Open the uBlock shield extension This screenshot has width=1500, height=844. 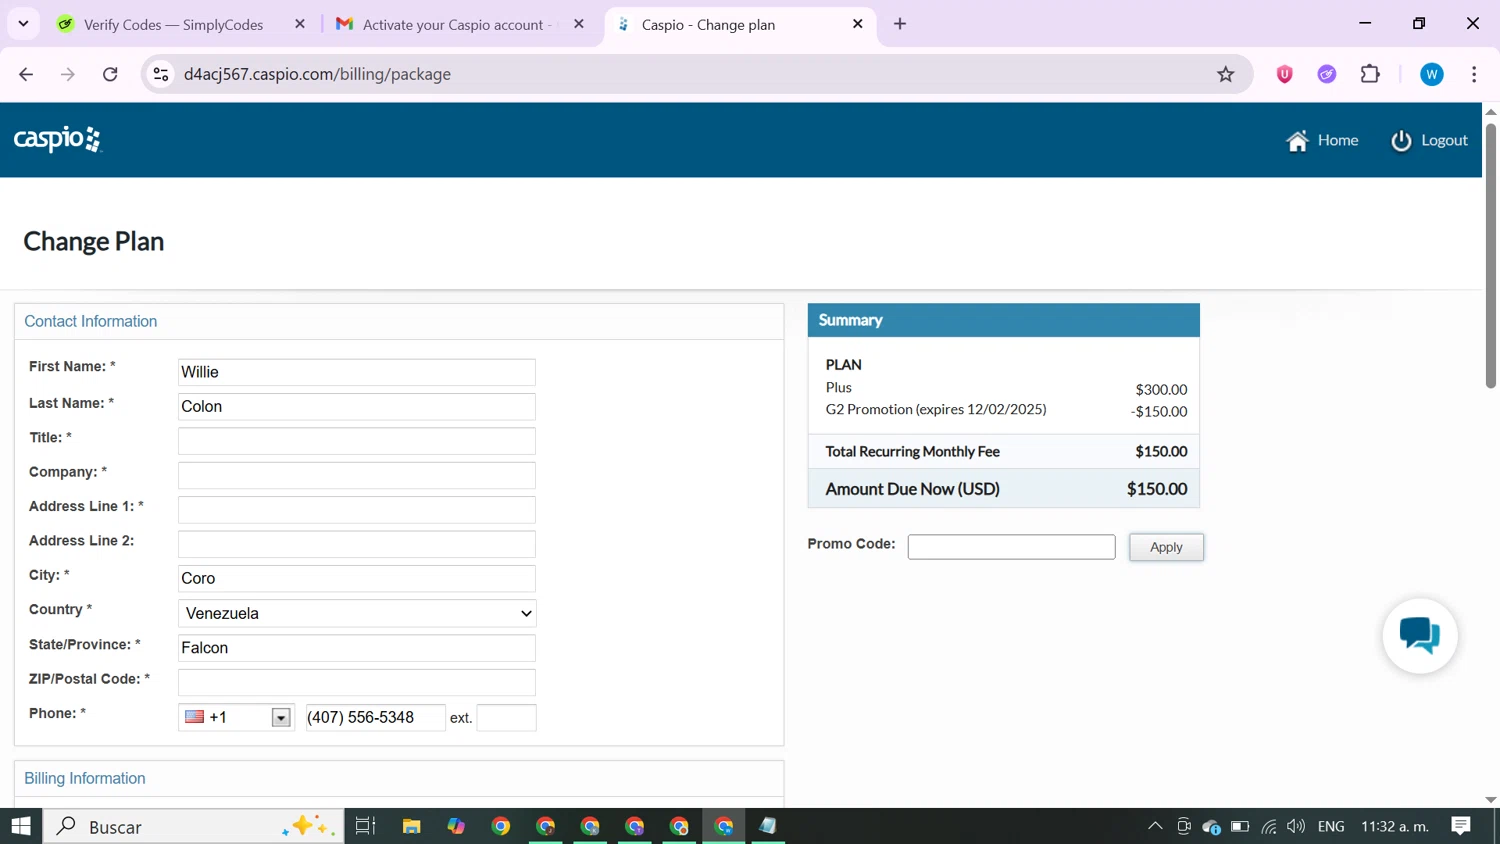[x=1285, y=74]
